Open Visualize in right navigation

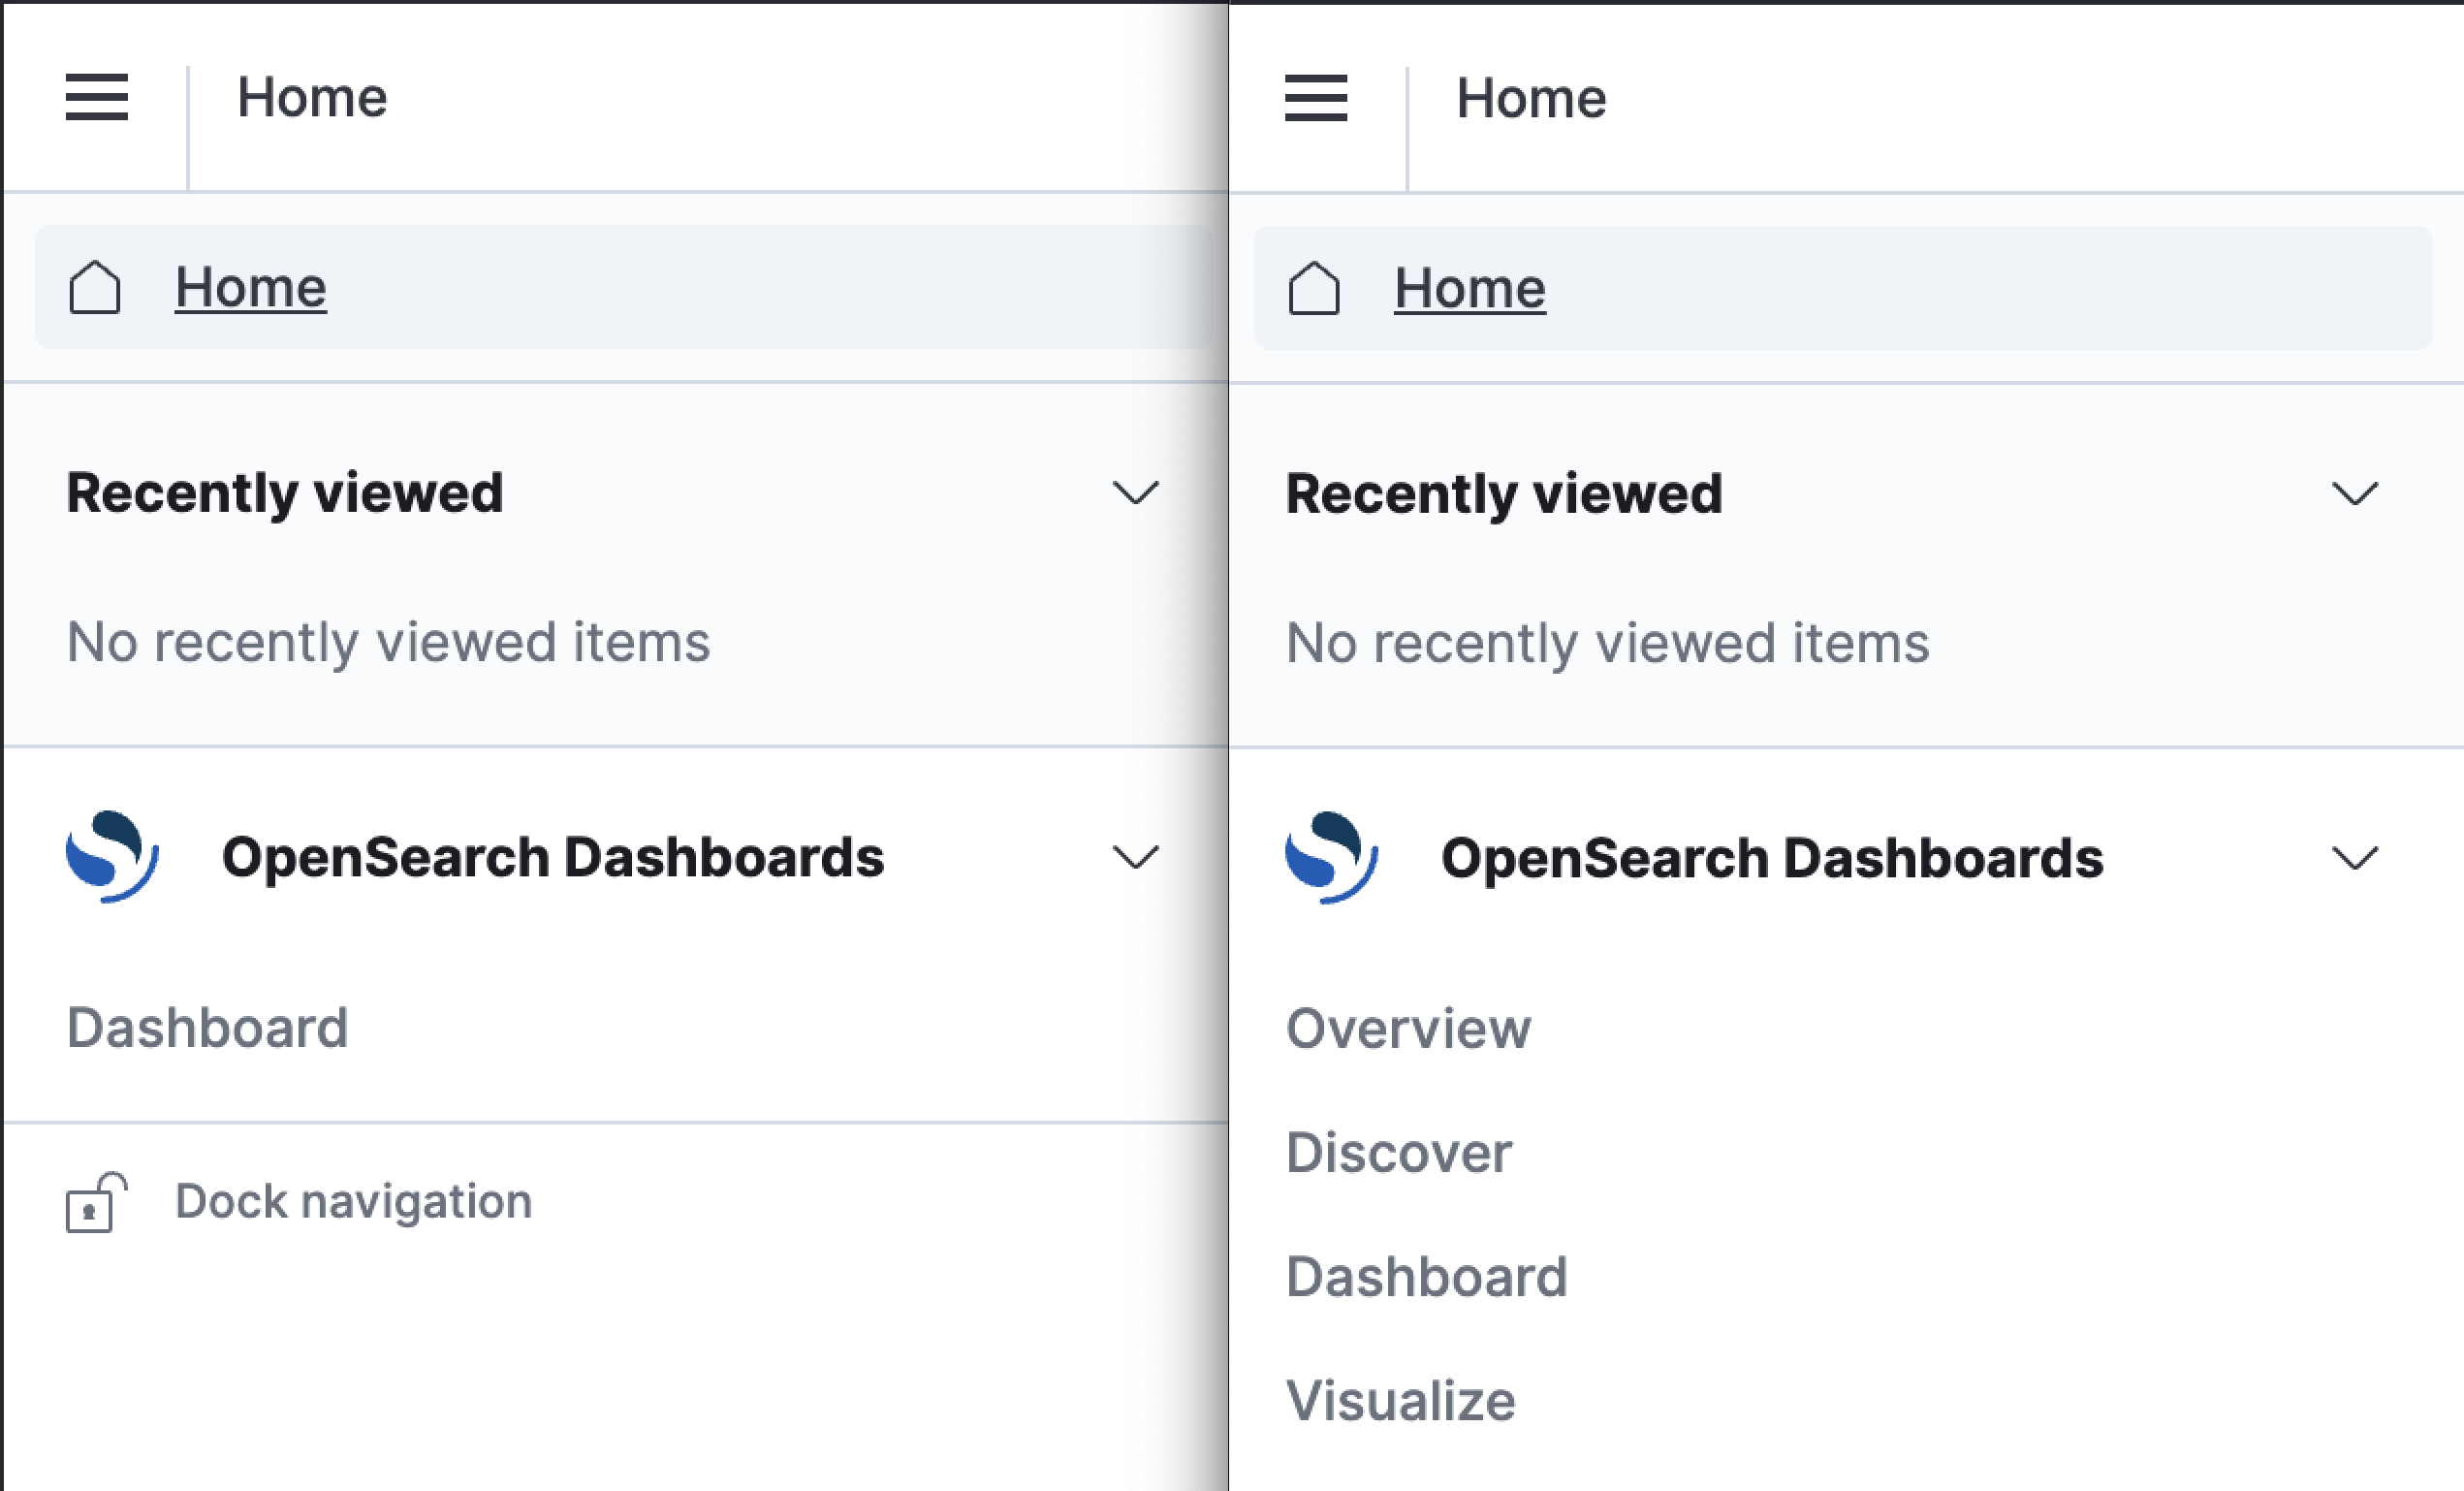pos(1400,1401)
